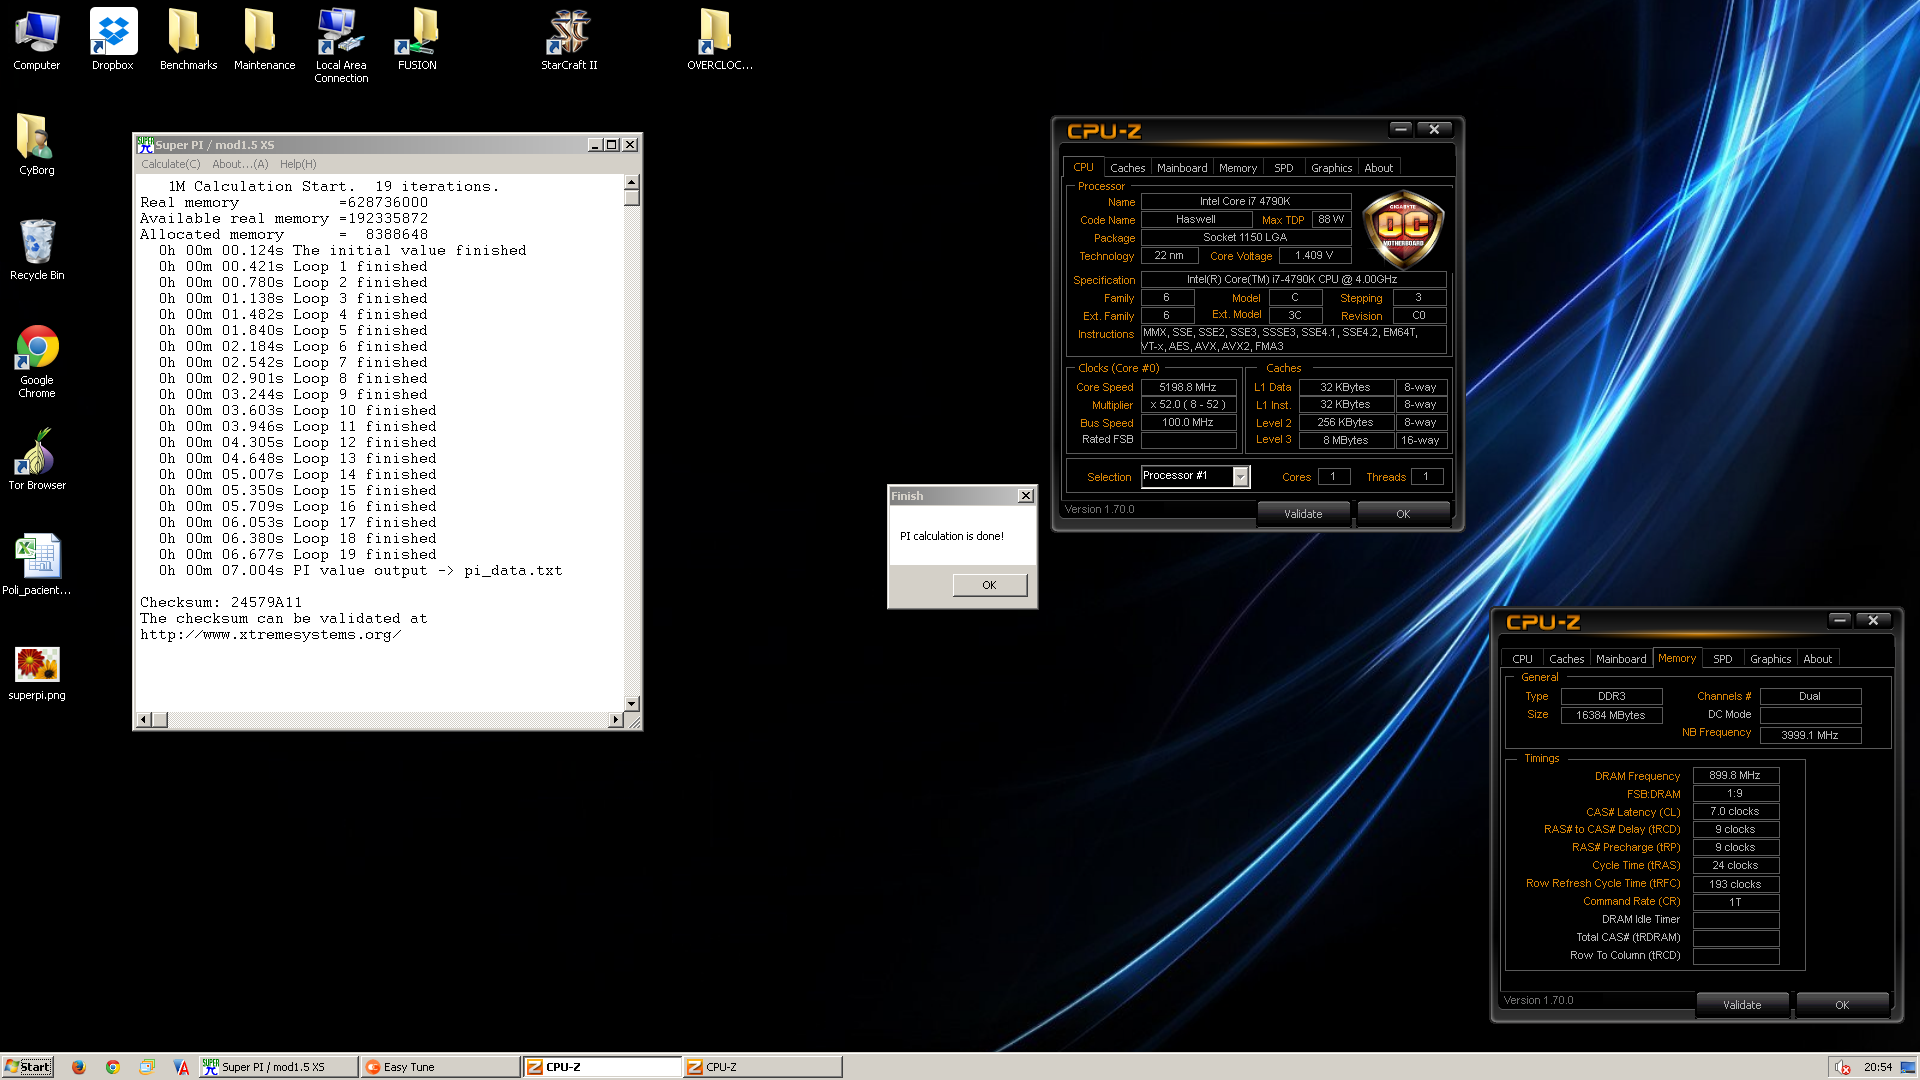
Task: Click the Super PI horizontal scroll left arrow
Action: 143,720
